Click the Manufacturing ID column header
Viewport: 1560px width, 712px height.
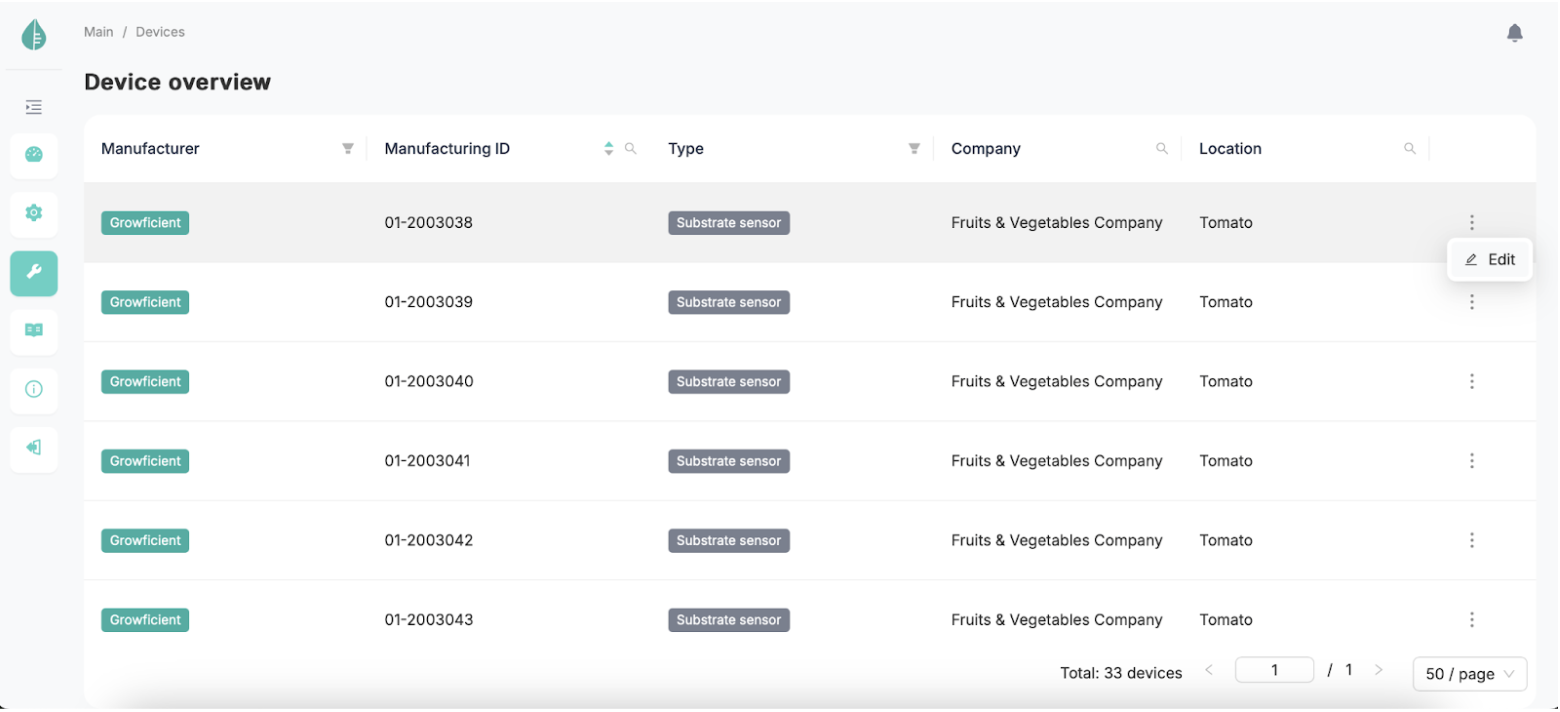coord(447,149)
